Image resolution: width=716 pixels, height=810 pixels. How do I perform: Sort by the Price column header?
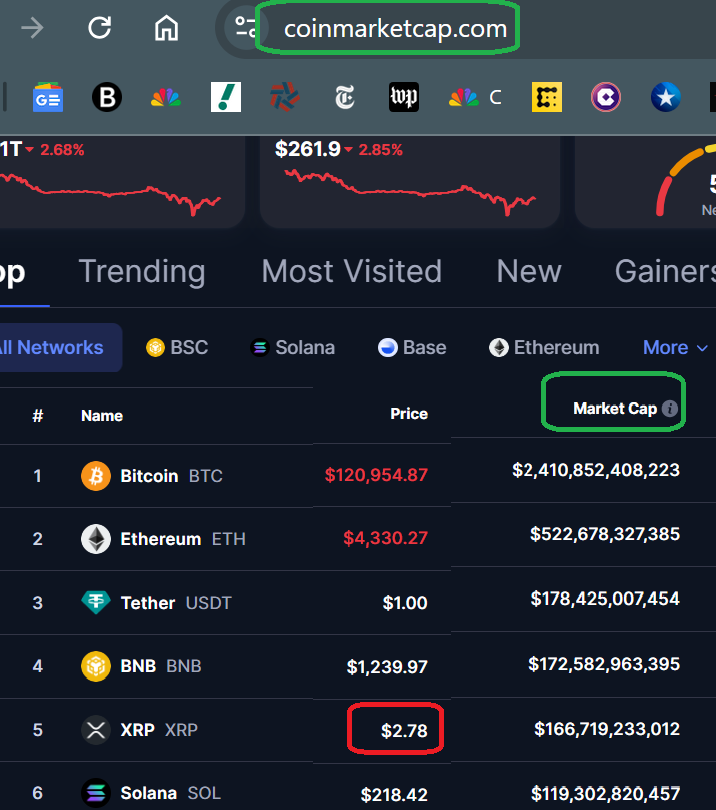point(409,414)
